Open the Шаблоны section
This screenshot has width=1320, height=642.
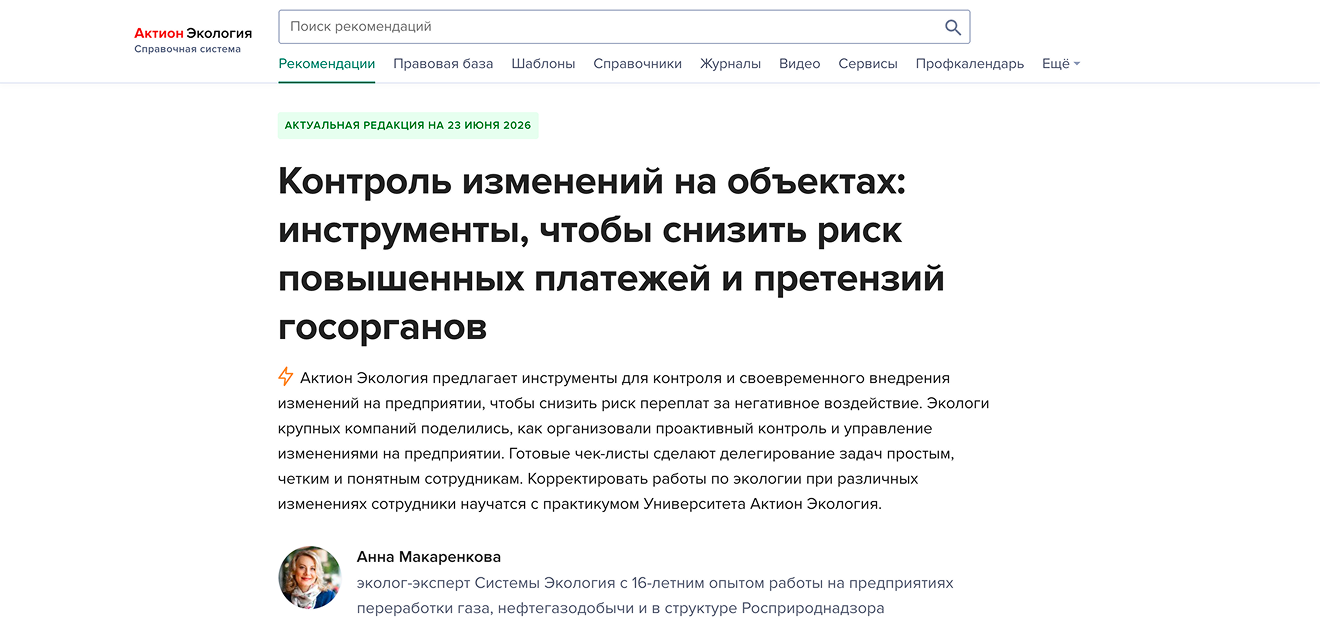coord(543,64)
